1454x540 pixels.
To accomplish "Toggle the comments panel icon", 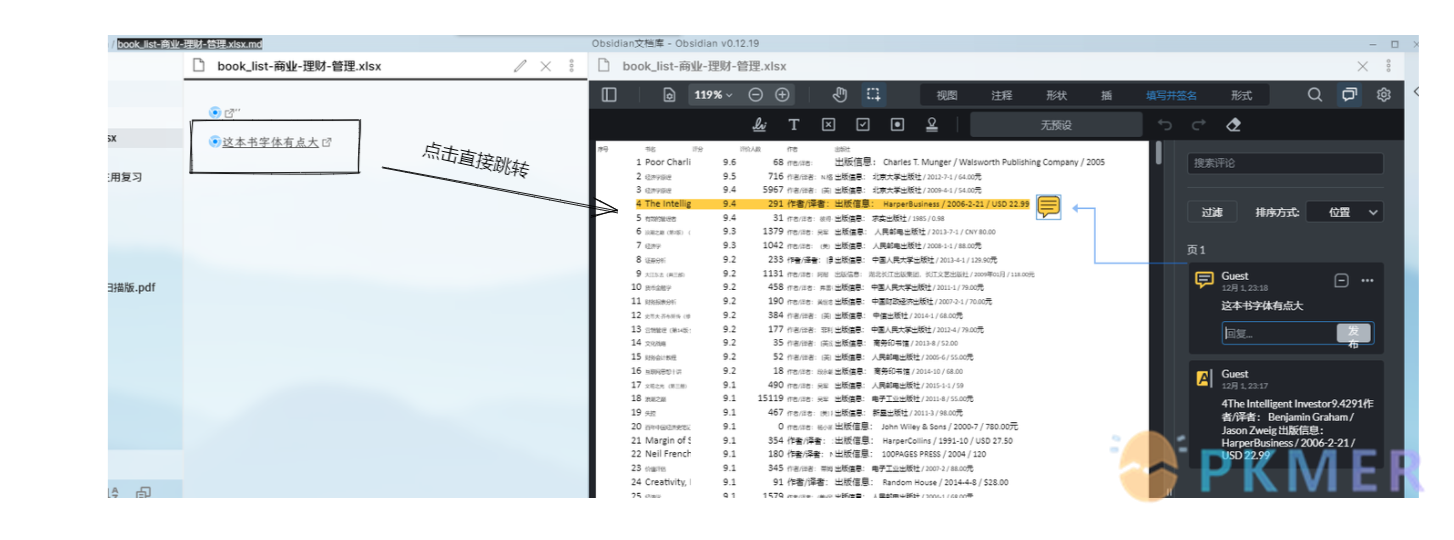I will (x=1349, y=95).
